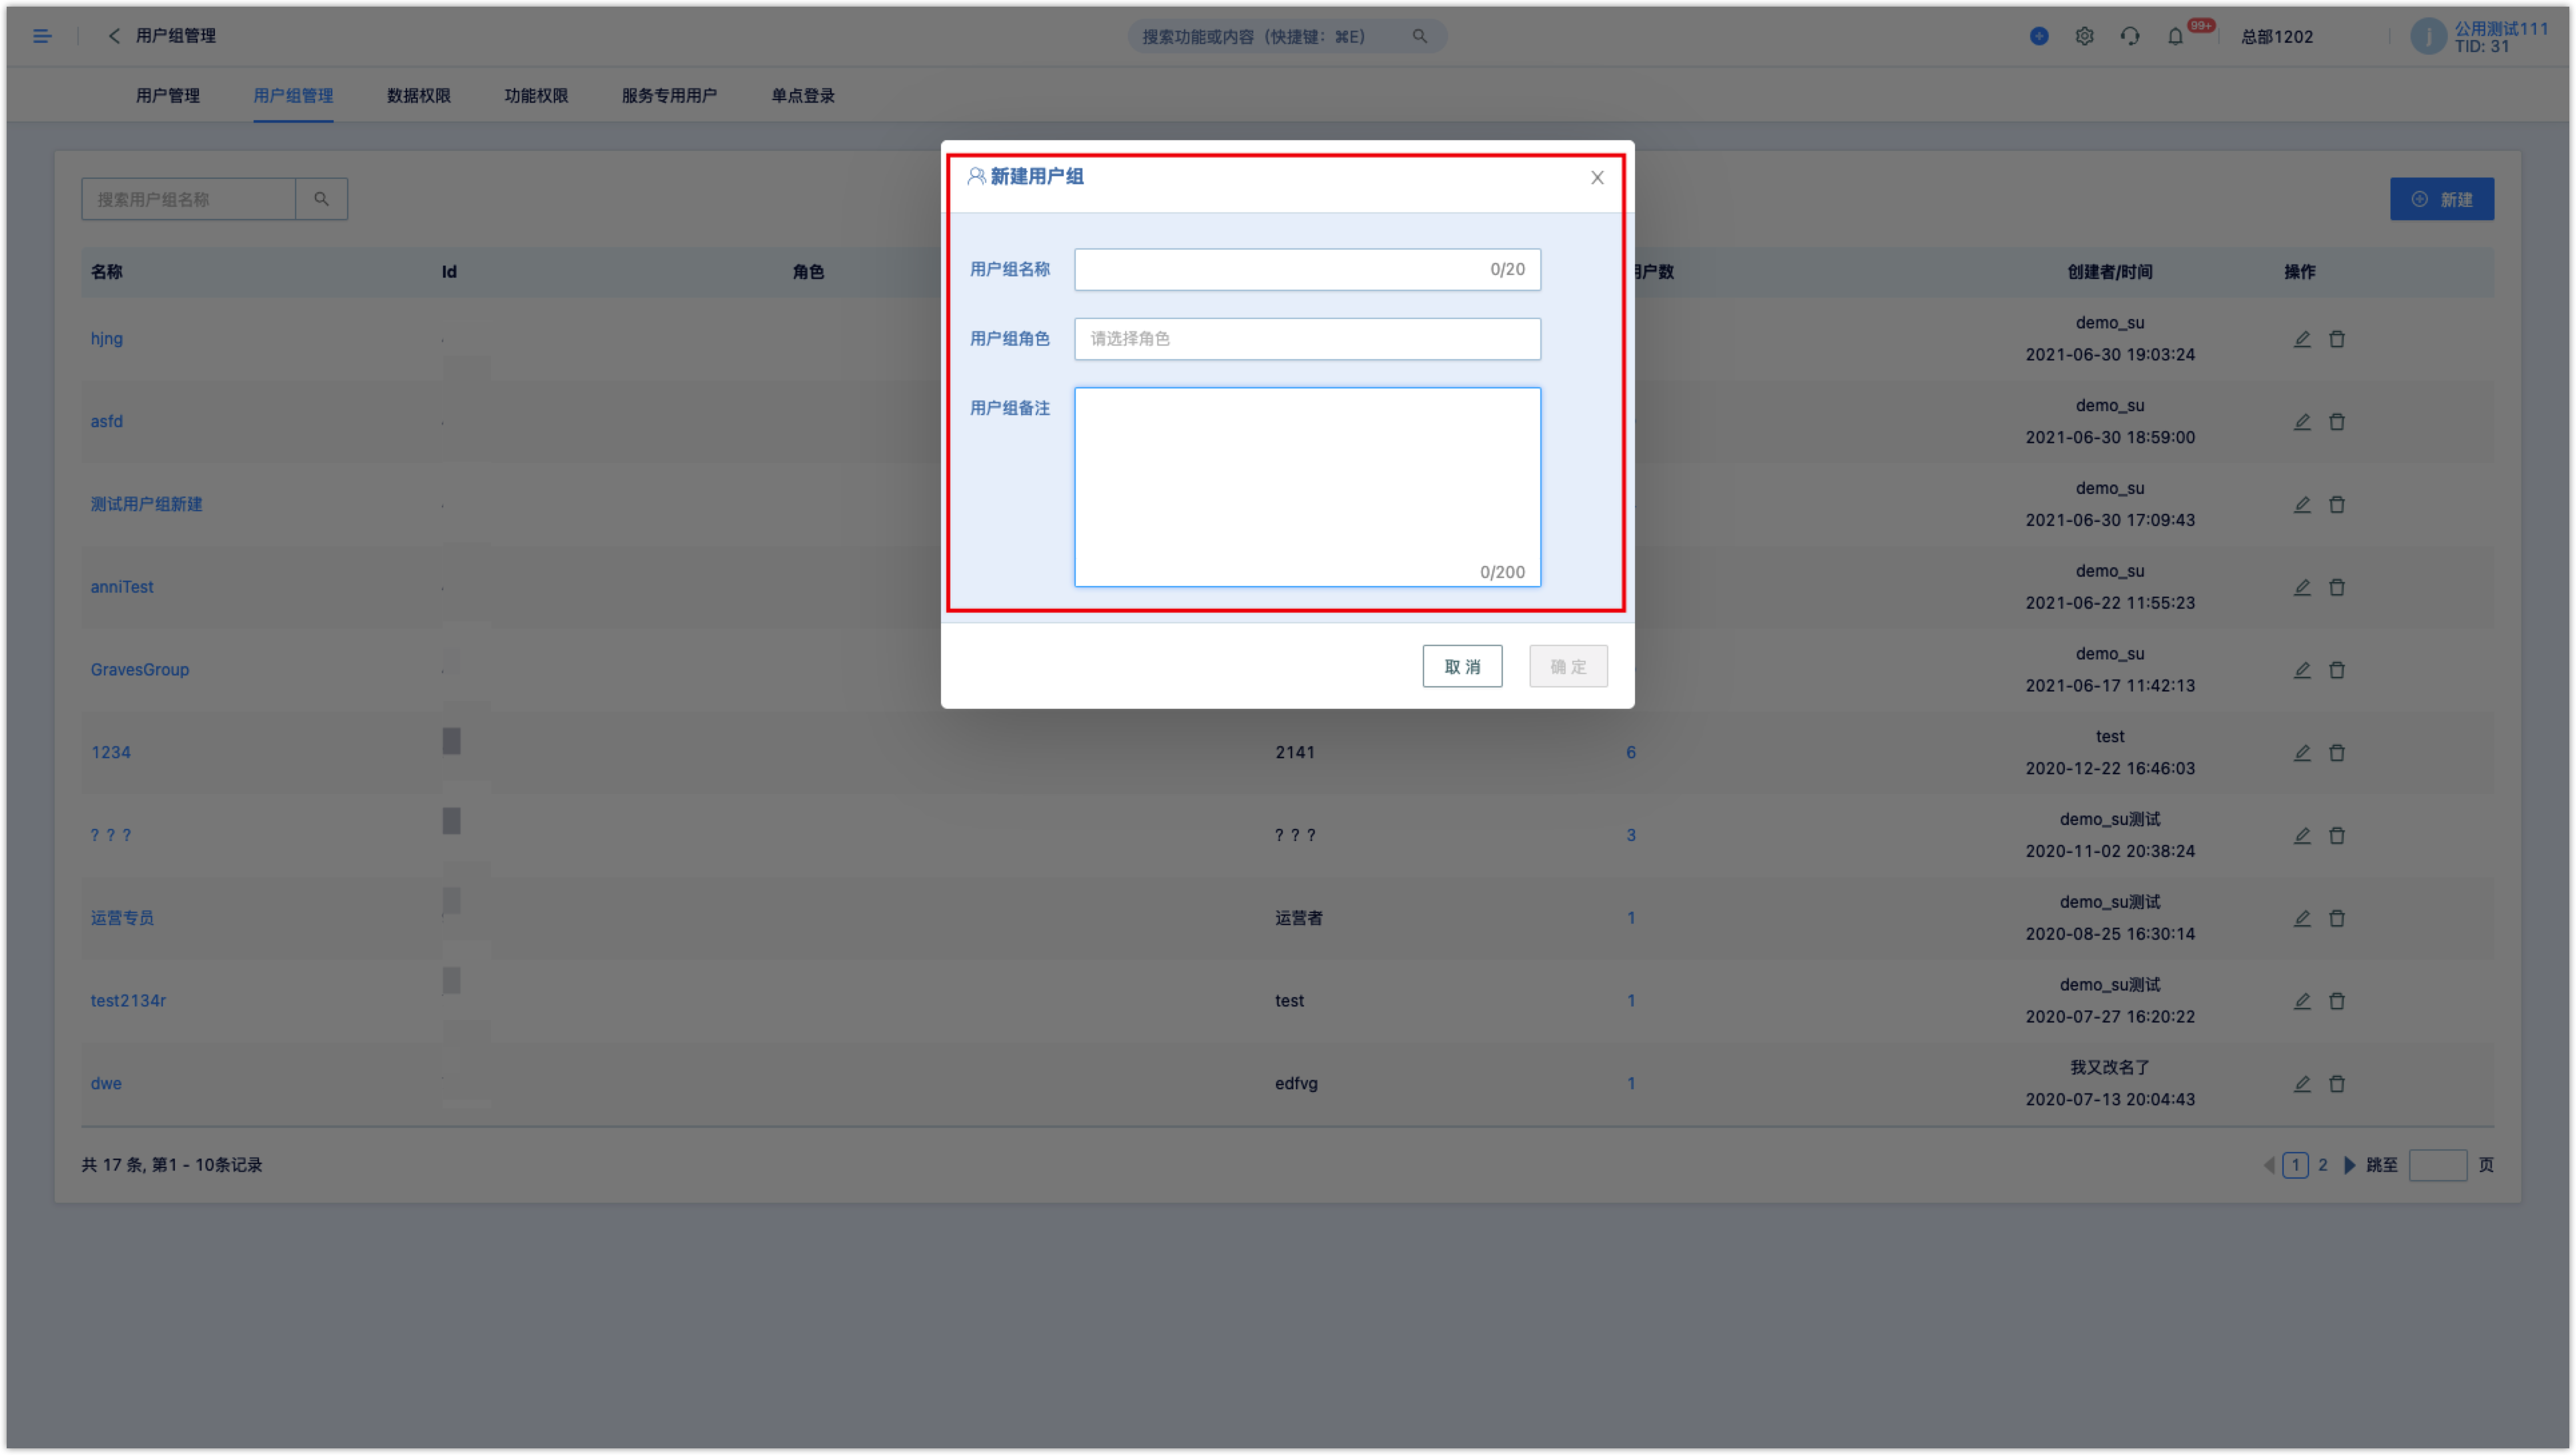Focus the global 搜索功能或内容 search box

click(1287, 36)
